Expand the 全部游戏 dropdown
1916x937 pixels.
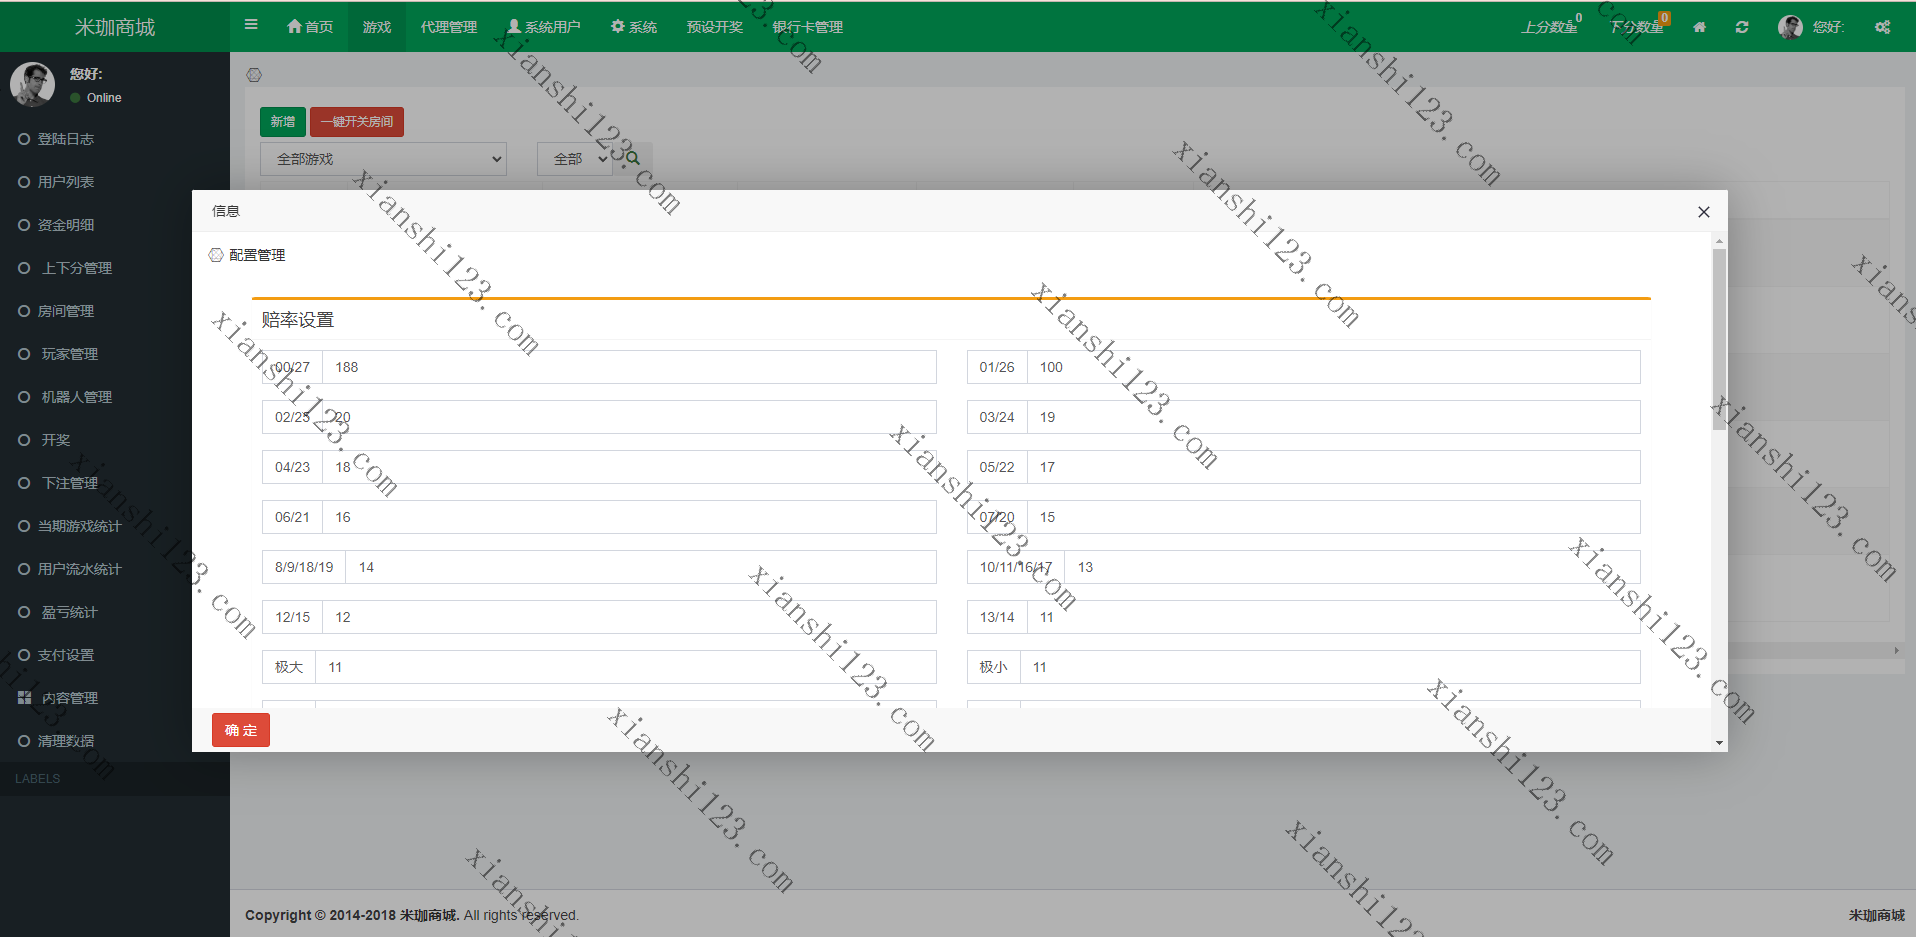click(383, 159)
